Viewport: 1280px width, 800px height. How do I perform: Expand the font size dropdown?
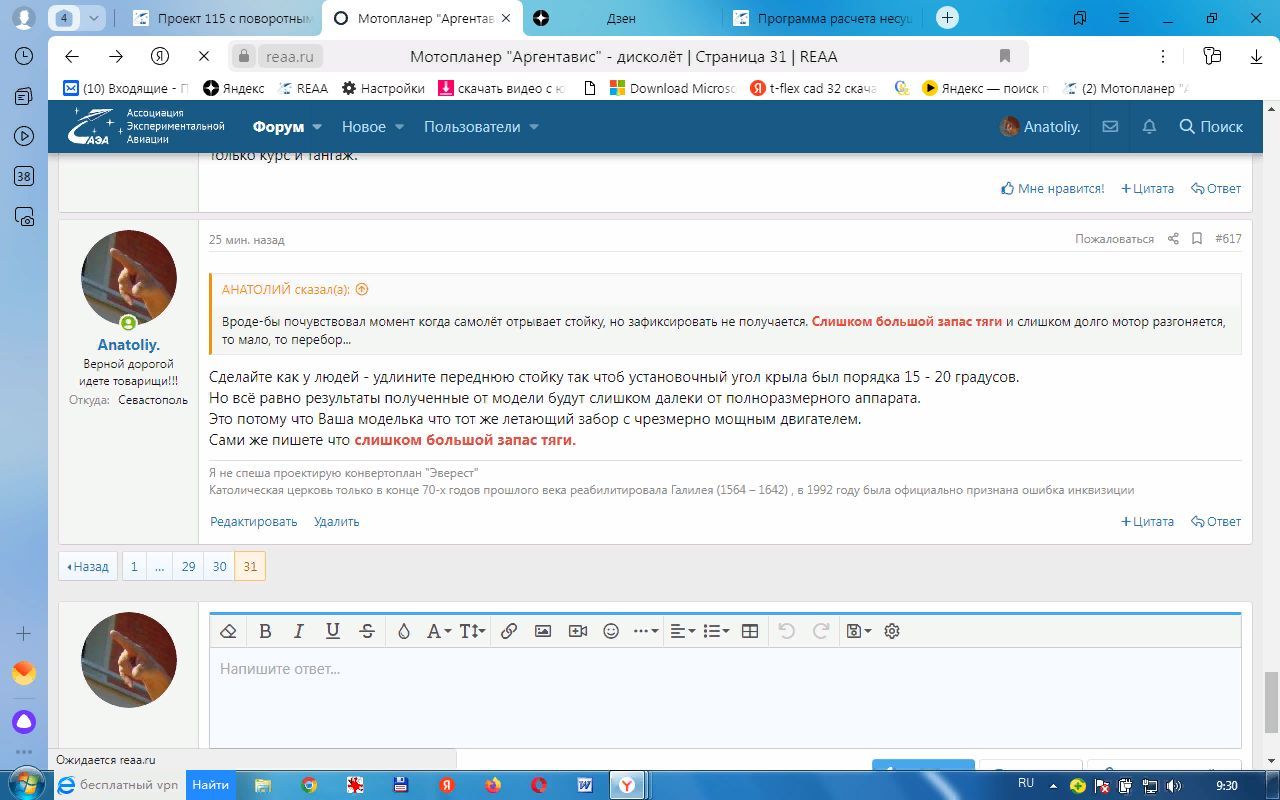pyautogui.click(x=472, y=631)
